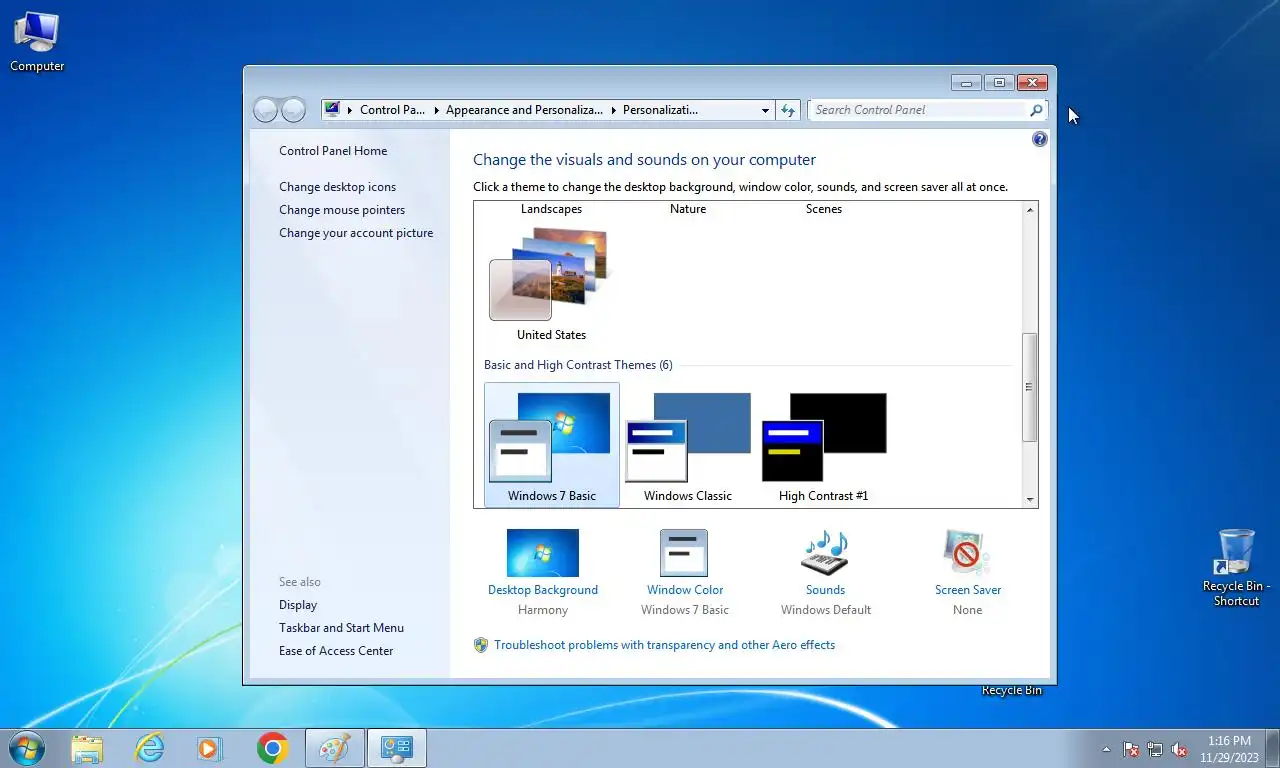Click the network tray icon
The width and height of the screenshot is (1280, 768).
point(1155,749)
